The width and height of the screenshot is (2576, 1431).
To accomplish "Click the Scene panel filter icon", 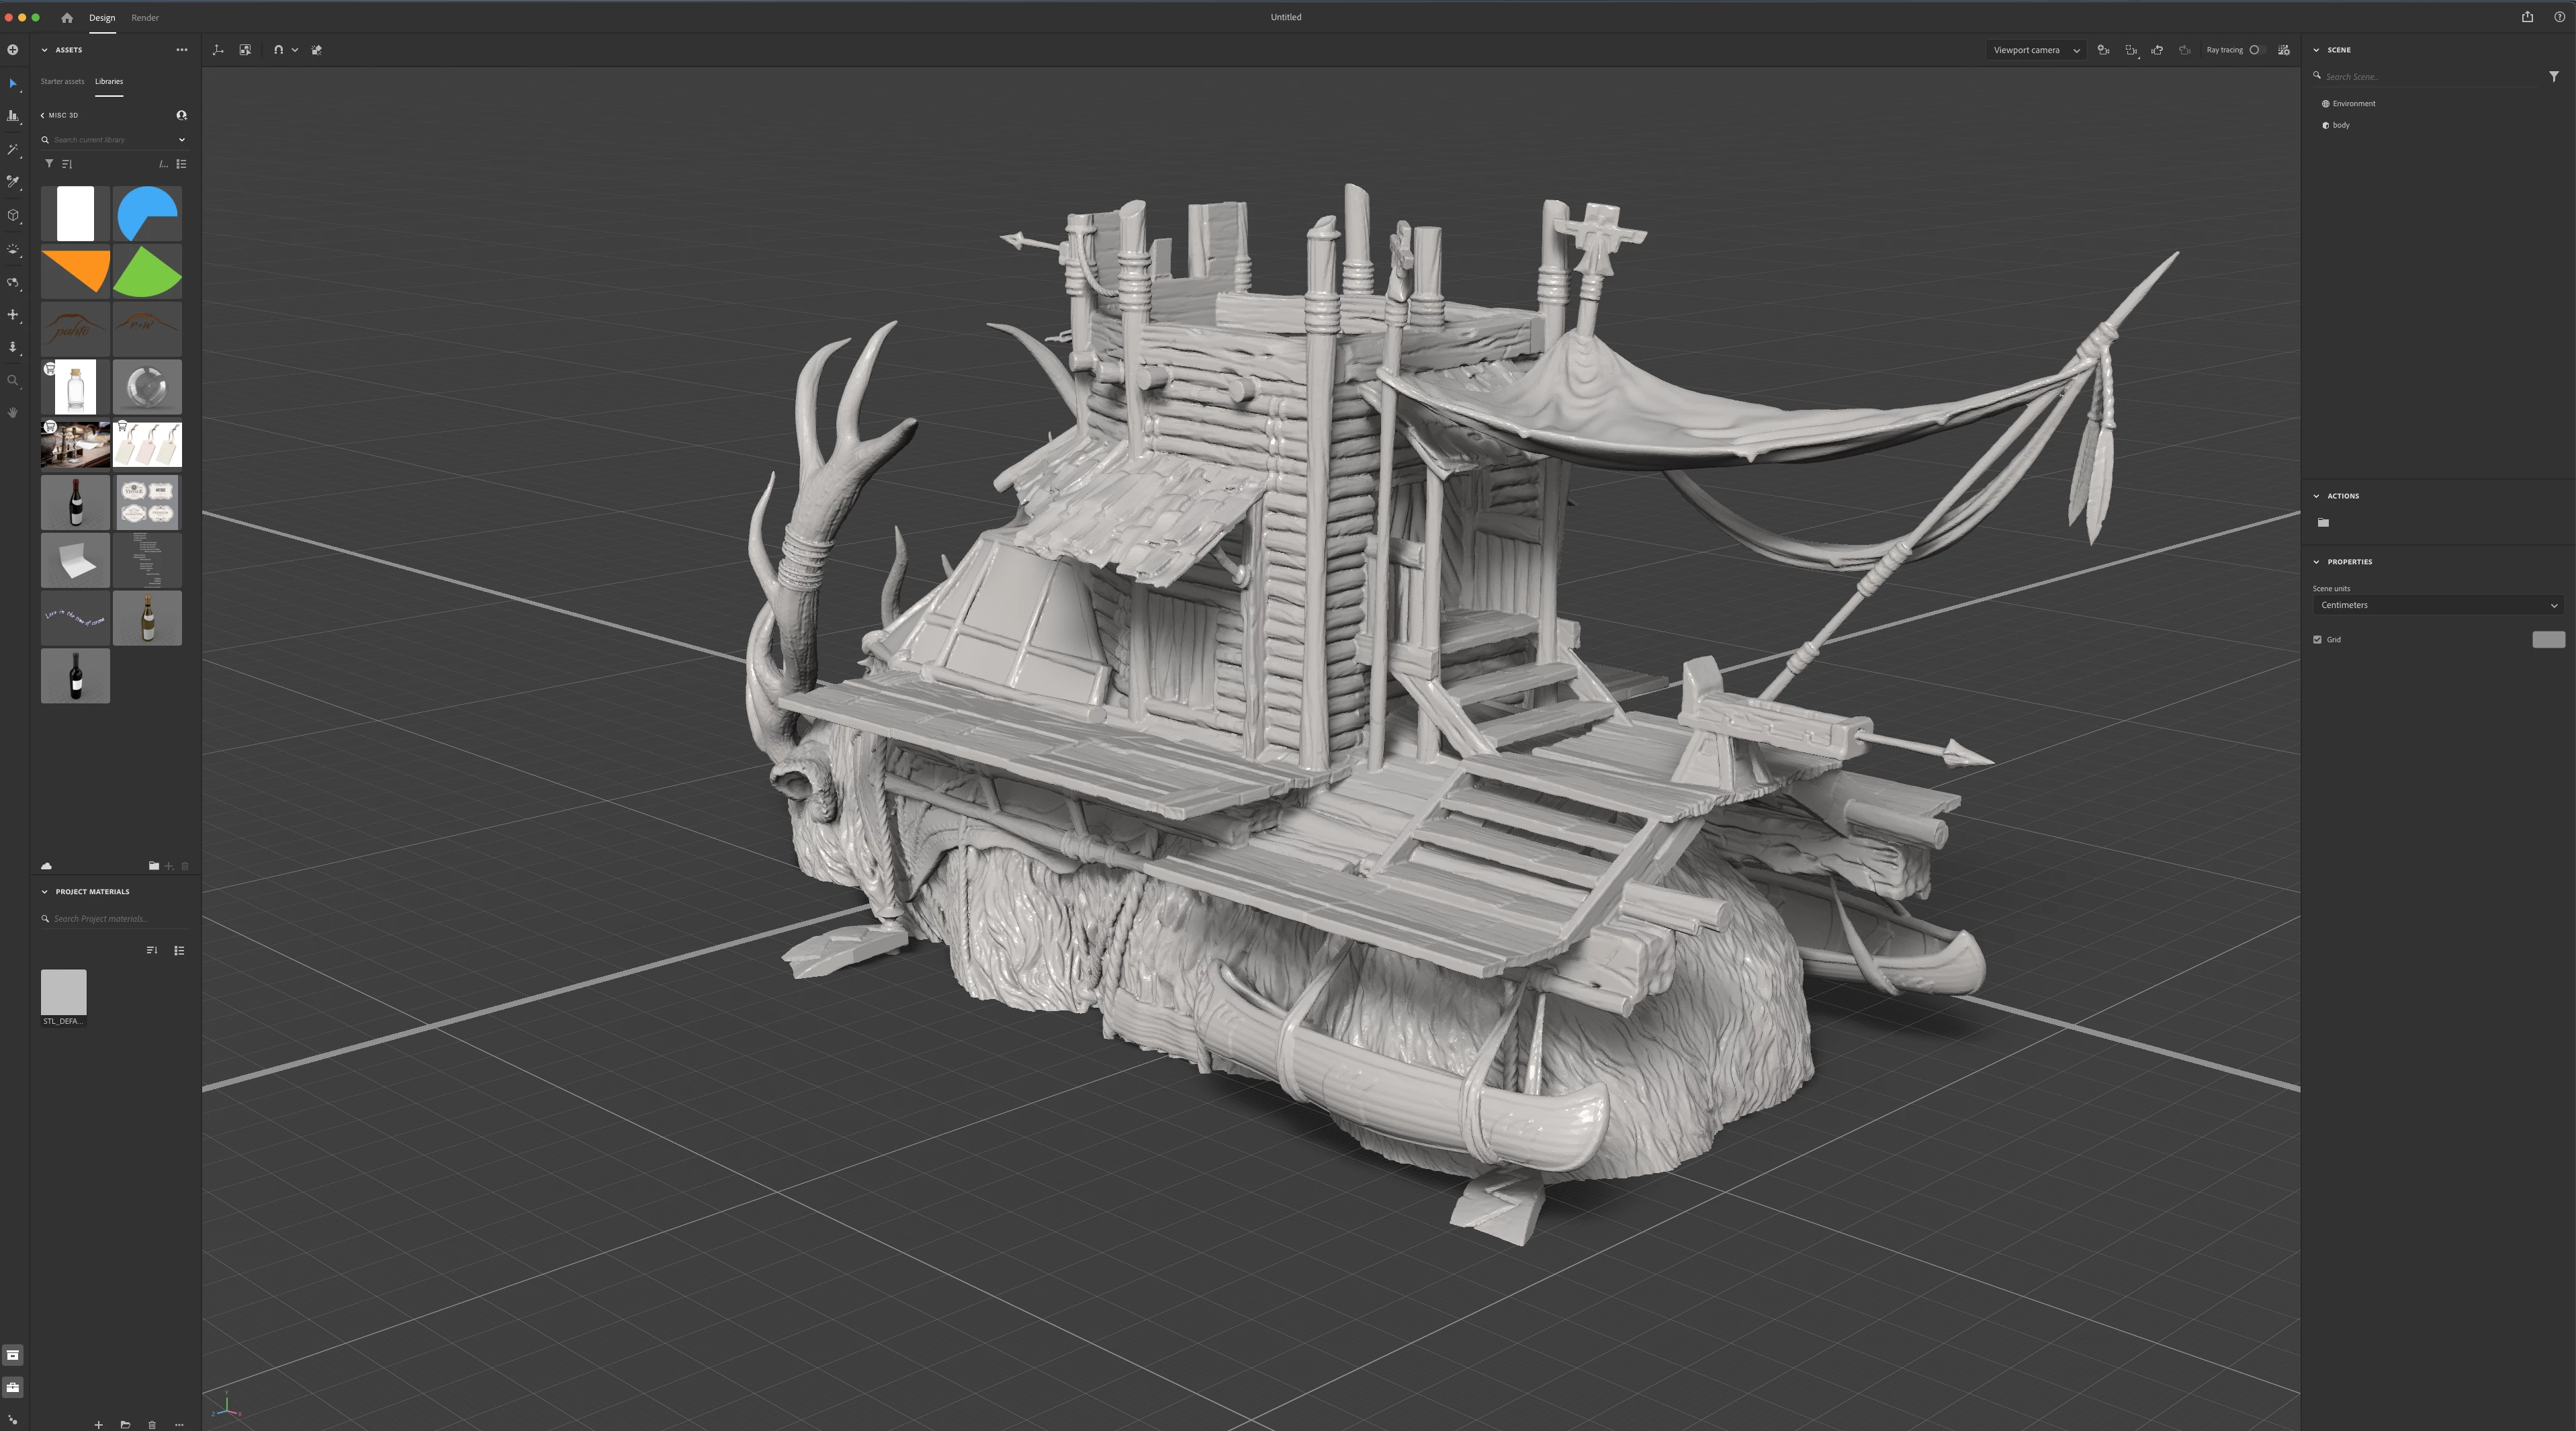I will click(x=2553, y=76).
